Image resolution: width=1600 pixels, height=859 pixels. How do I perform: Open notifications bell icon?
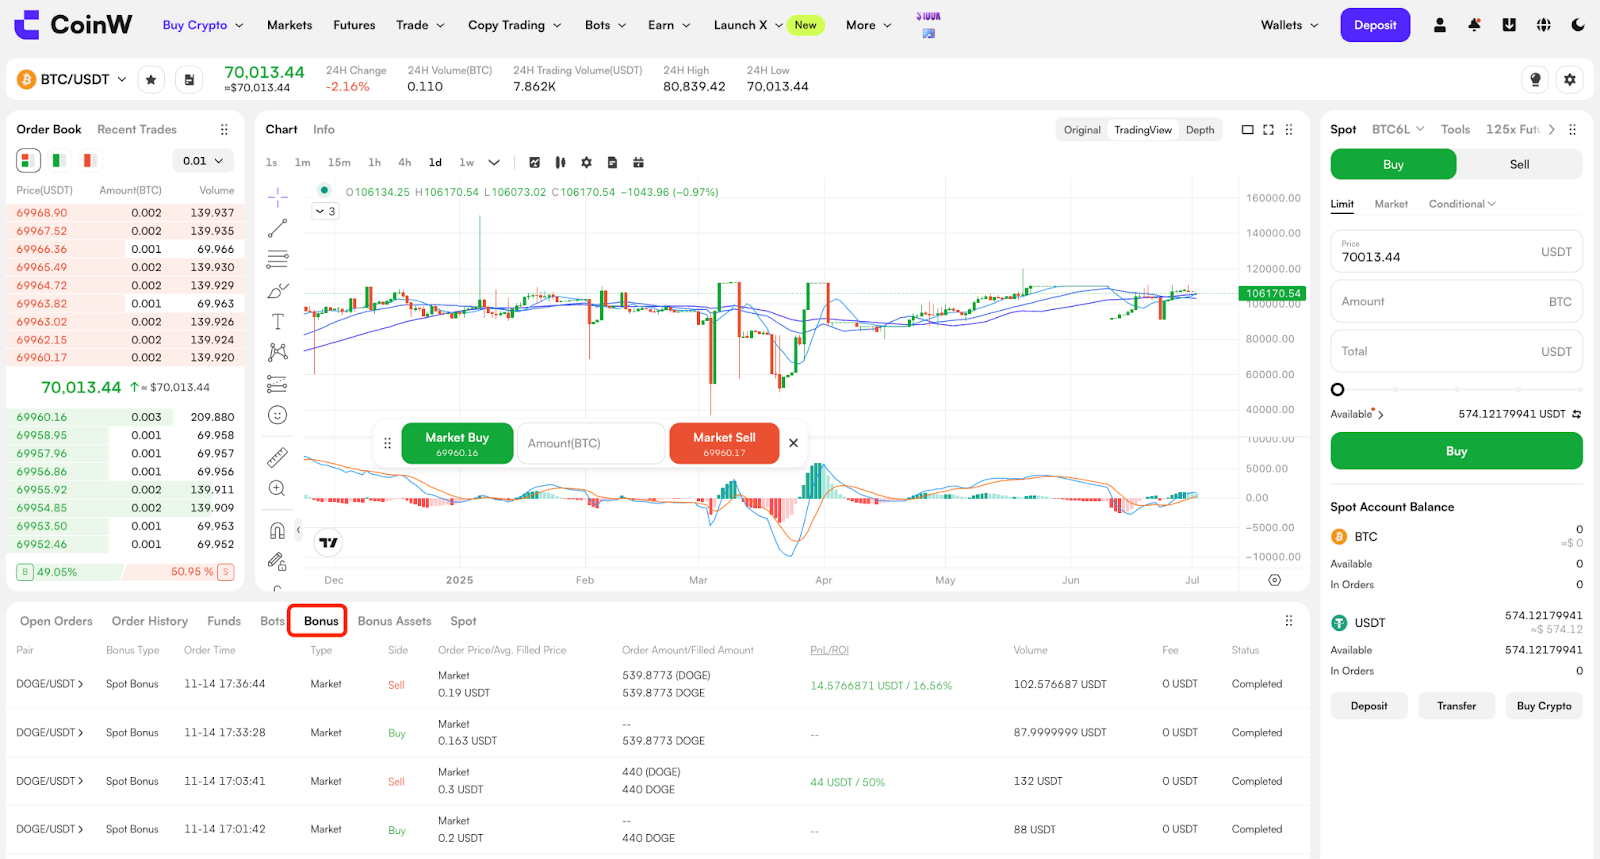tap(1474, 25)
